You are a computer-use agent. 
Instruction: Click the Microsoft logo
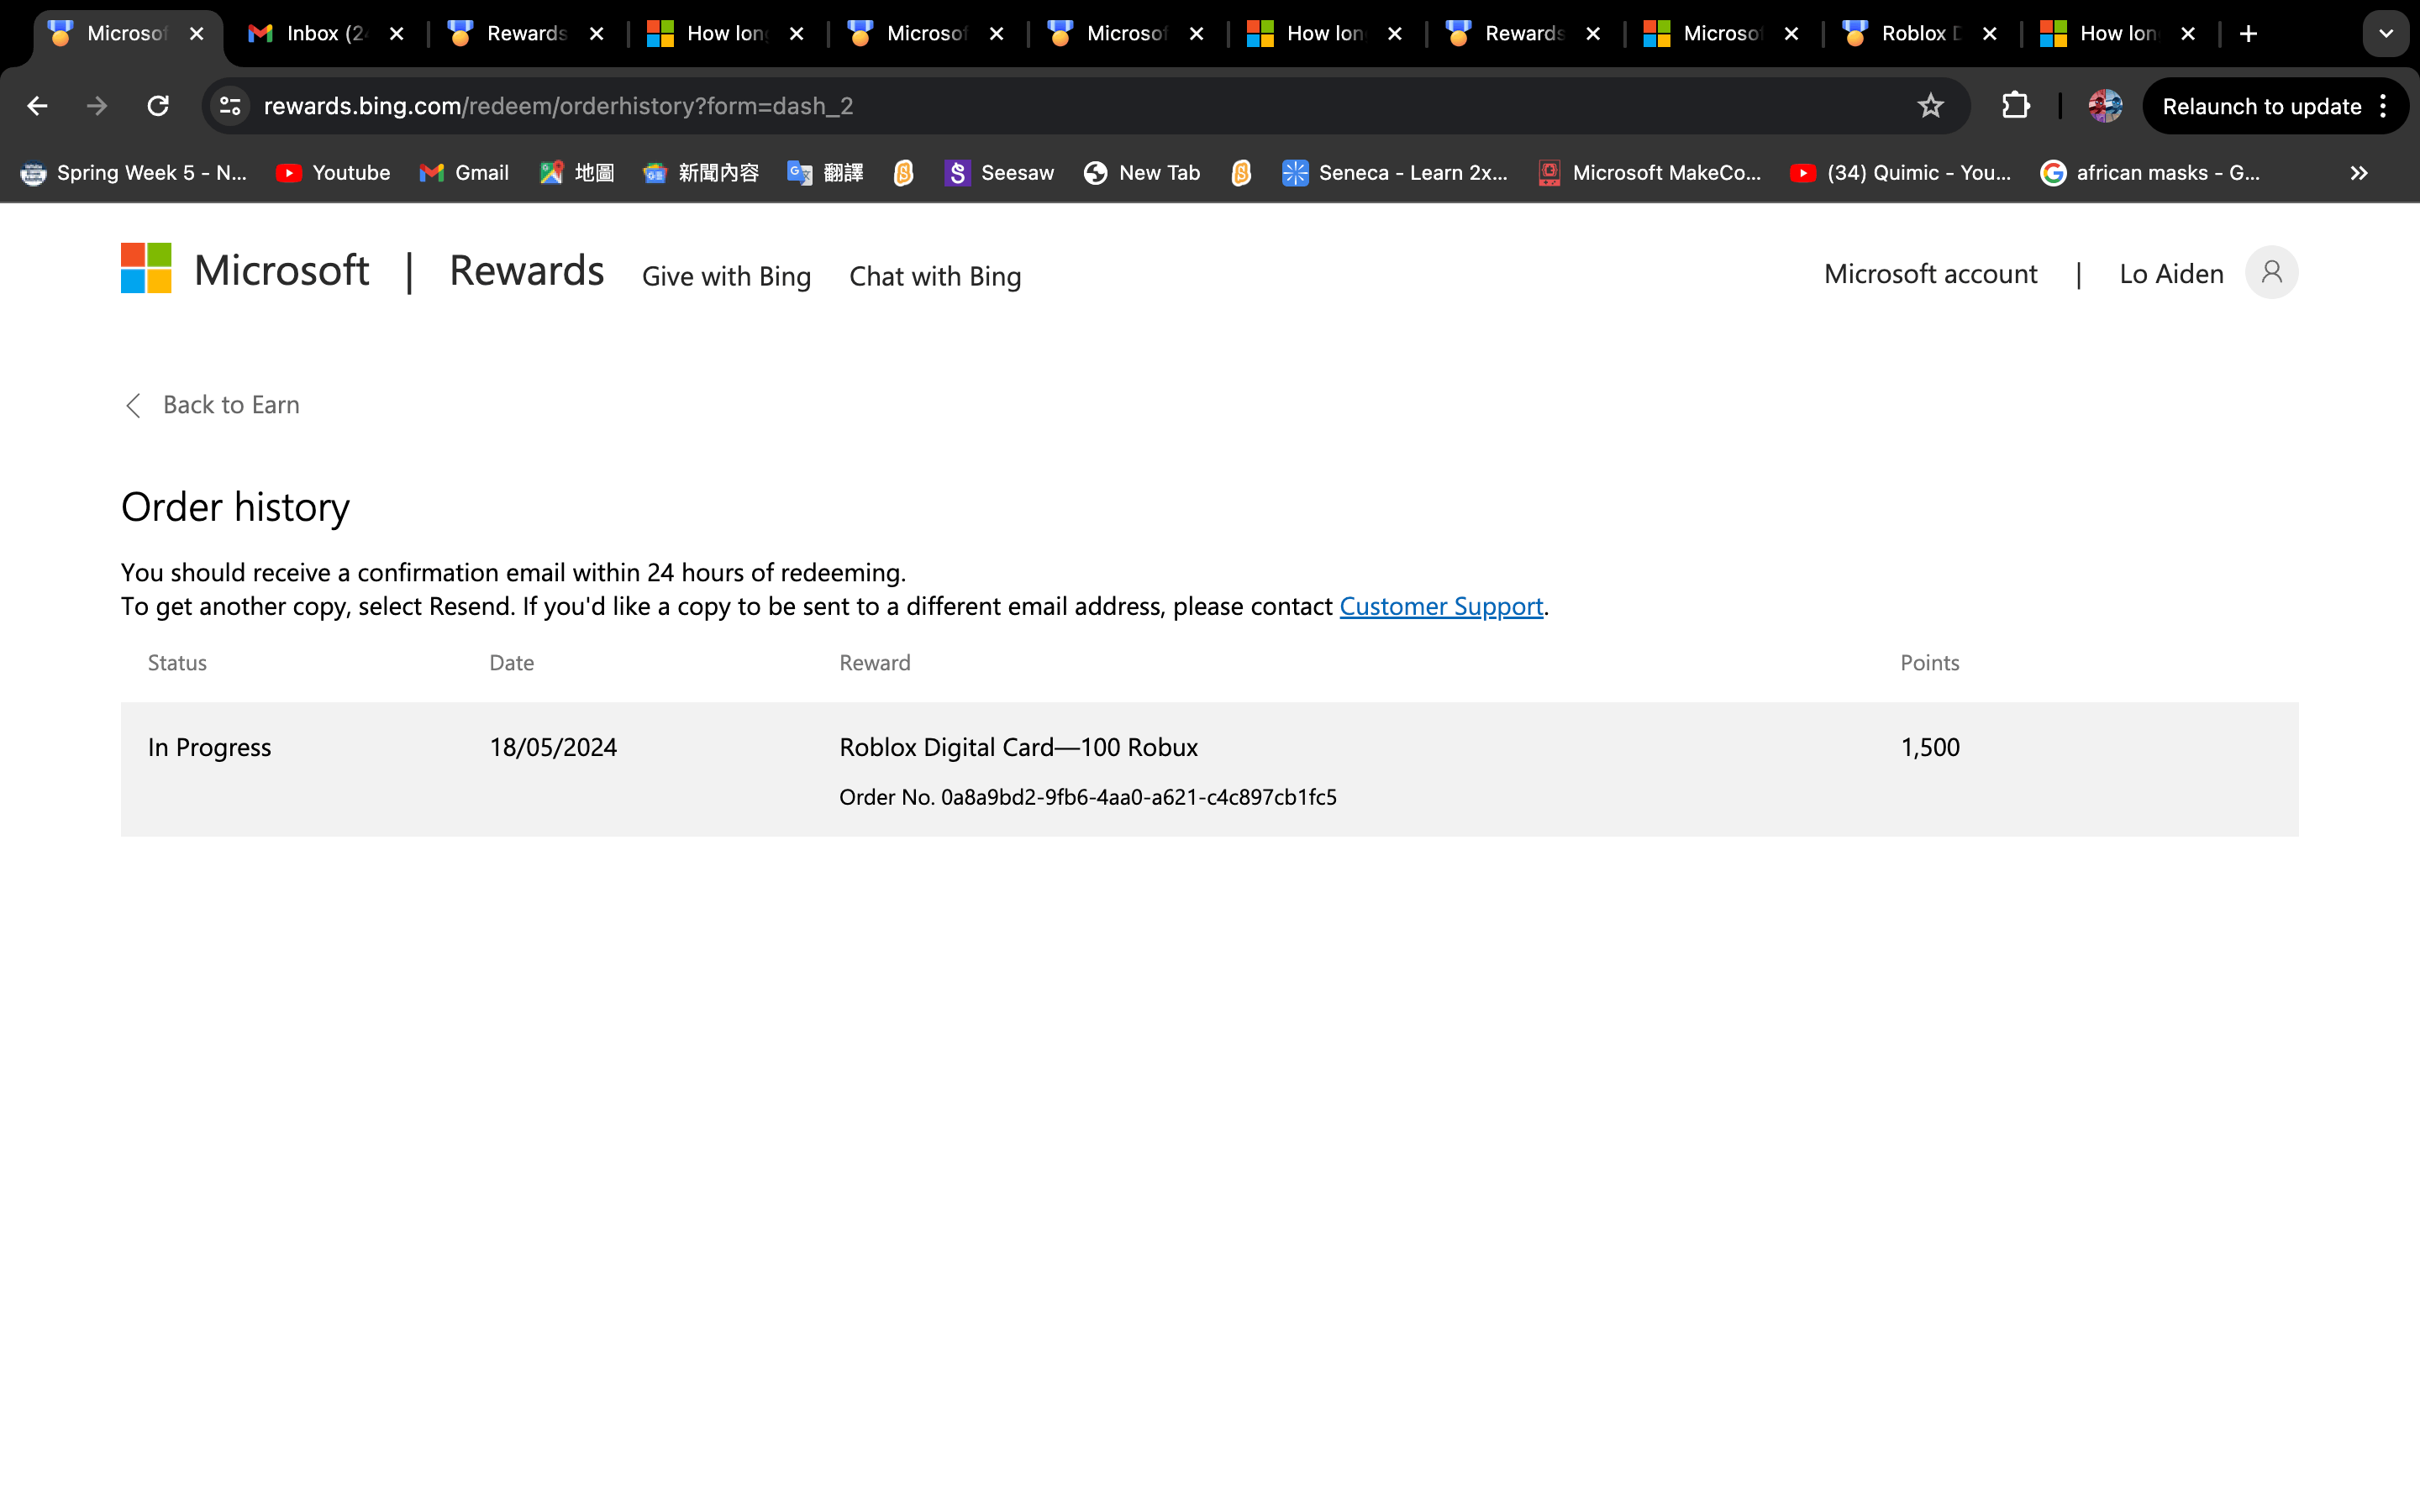pos(146,269)
